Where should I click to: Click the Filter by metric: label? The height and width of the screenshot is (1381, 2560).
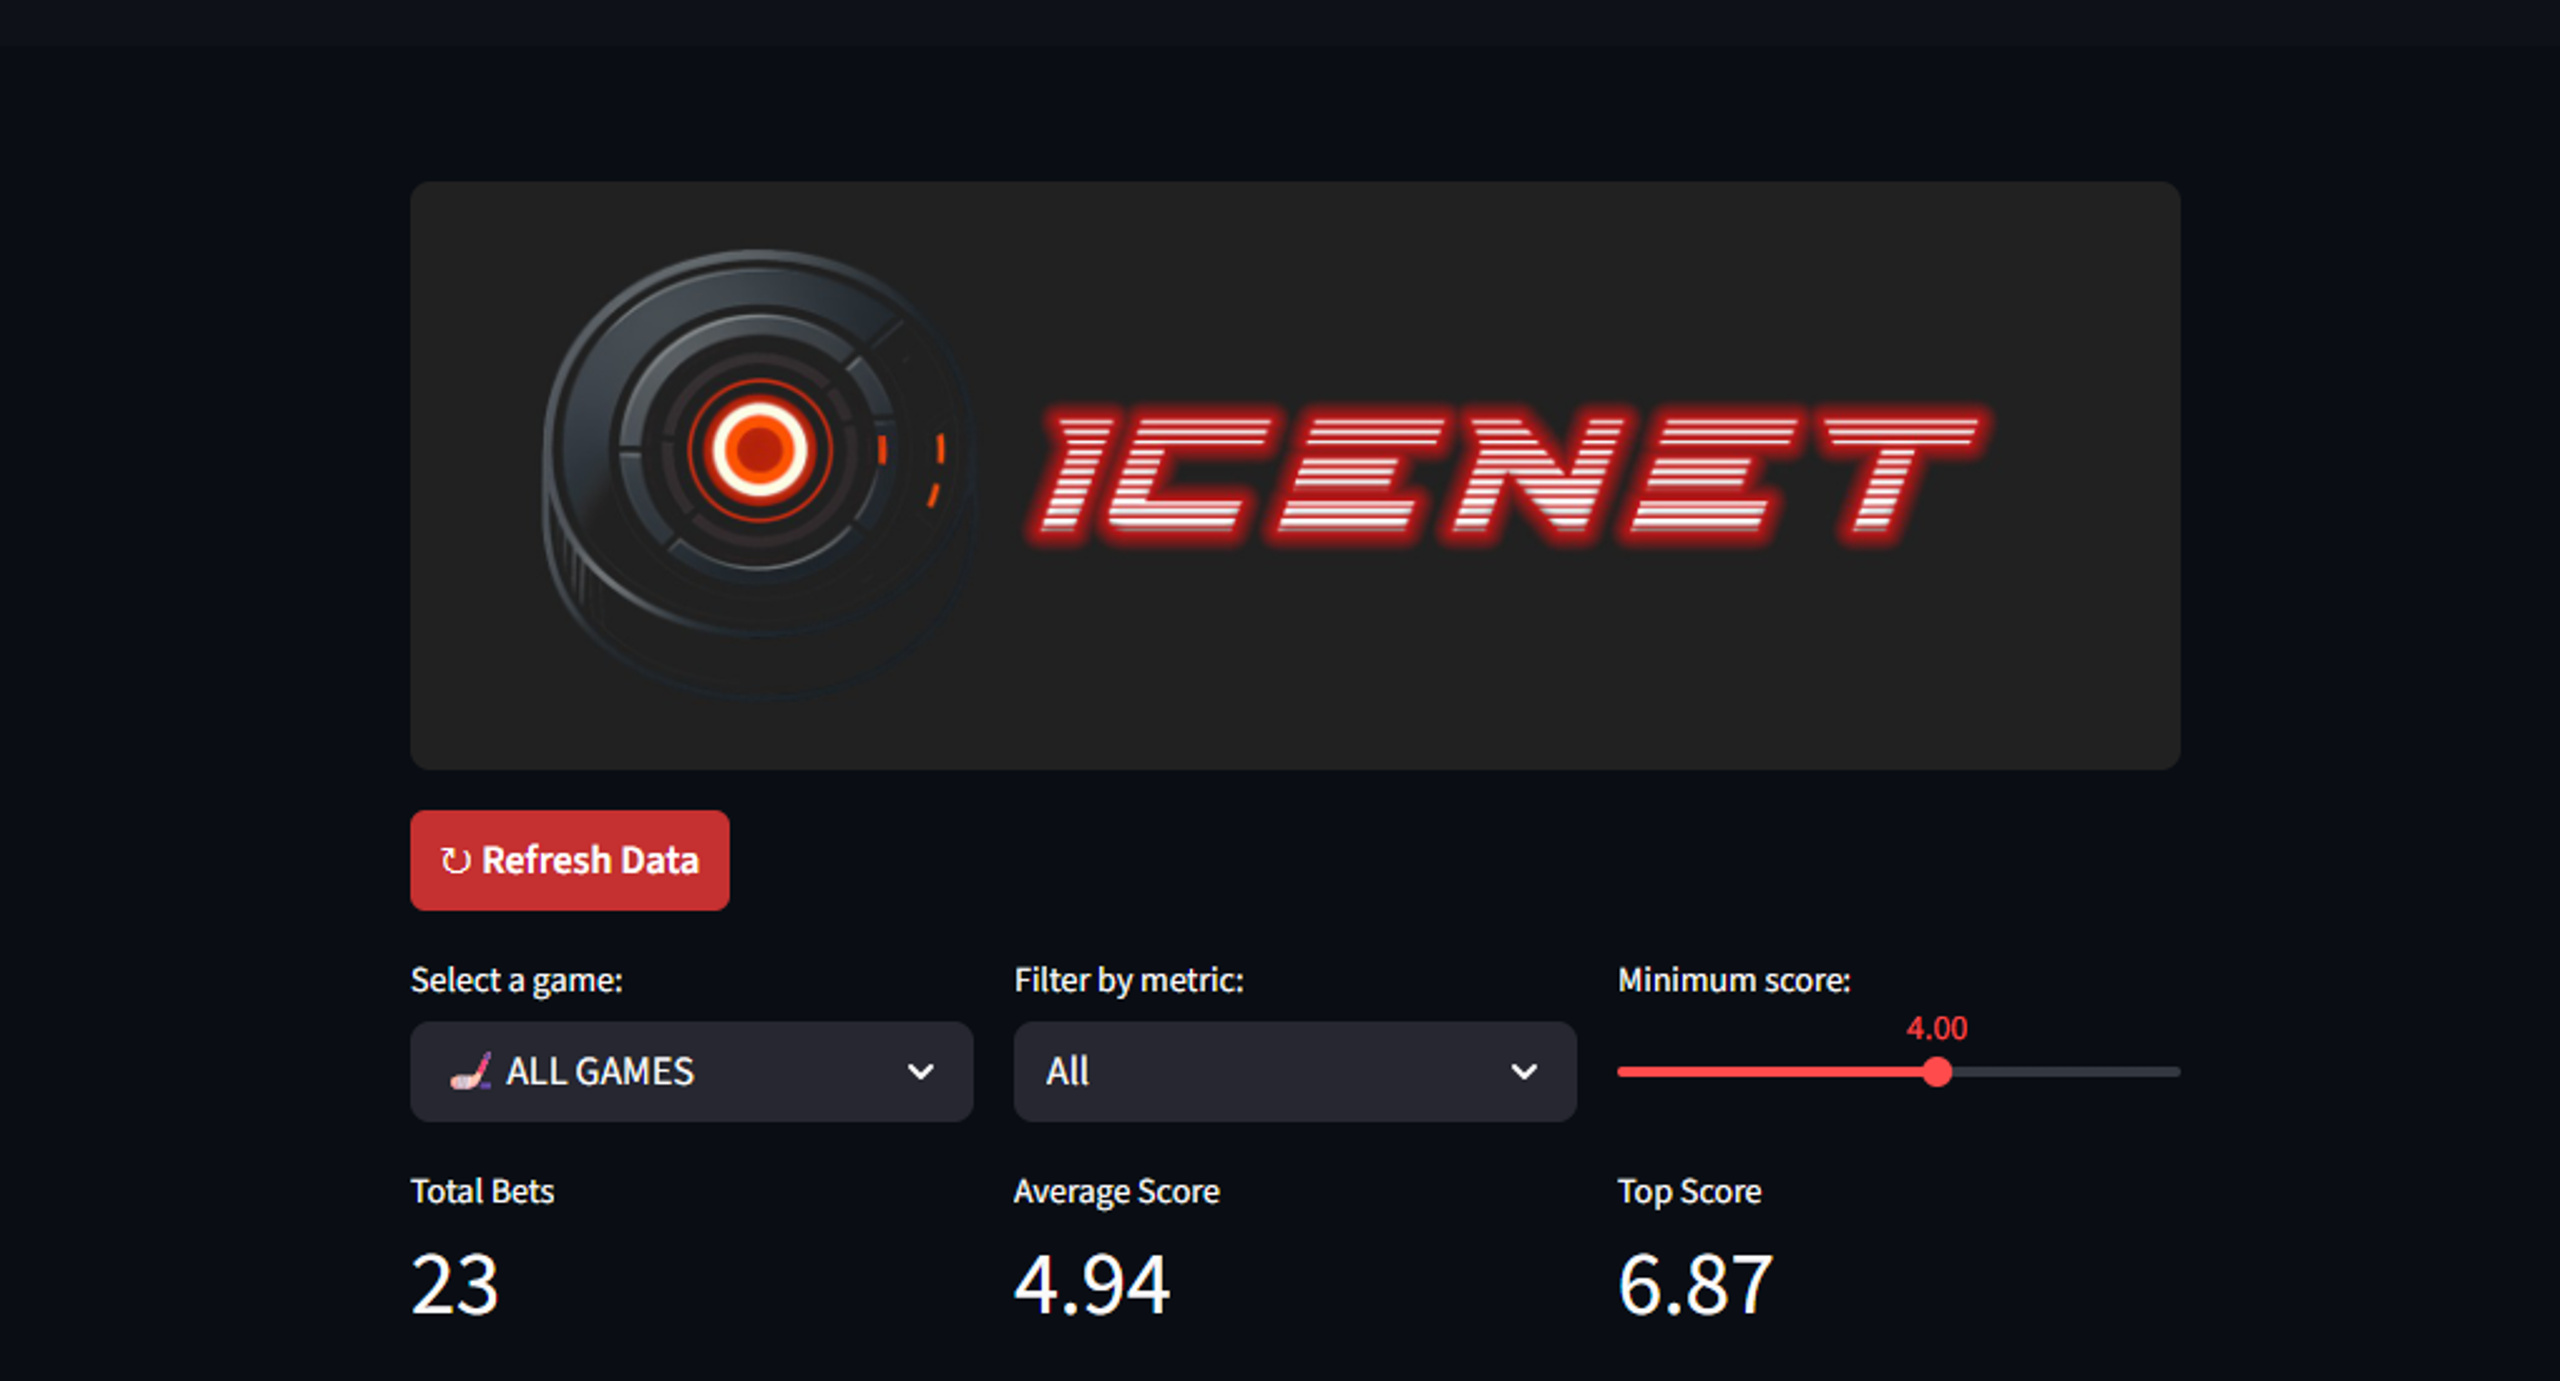click(x=1129, y=980)
